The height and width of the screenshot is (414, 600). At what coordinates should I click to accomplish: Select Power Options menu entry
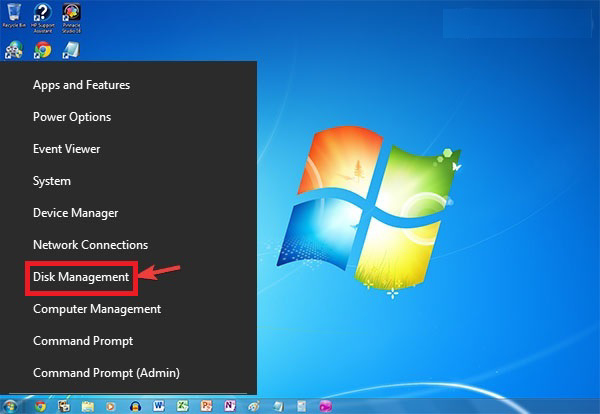[72, 117]
